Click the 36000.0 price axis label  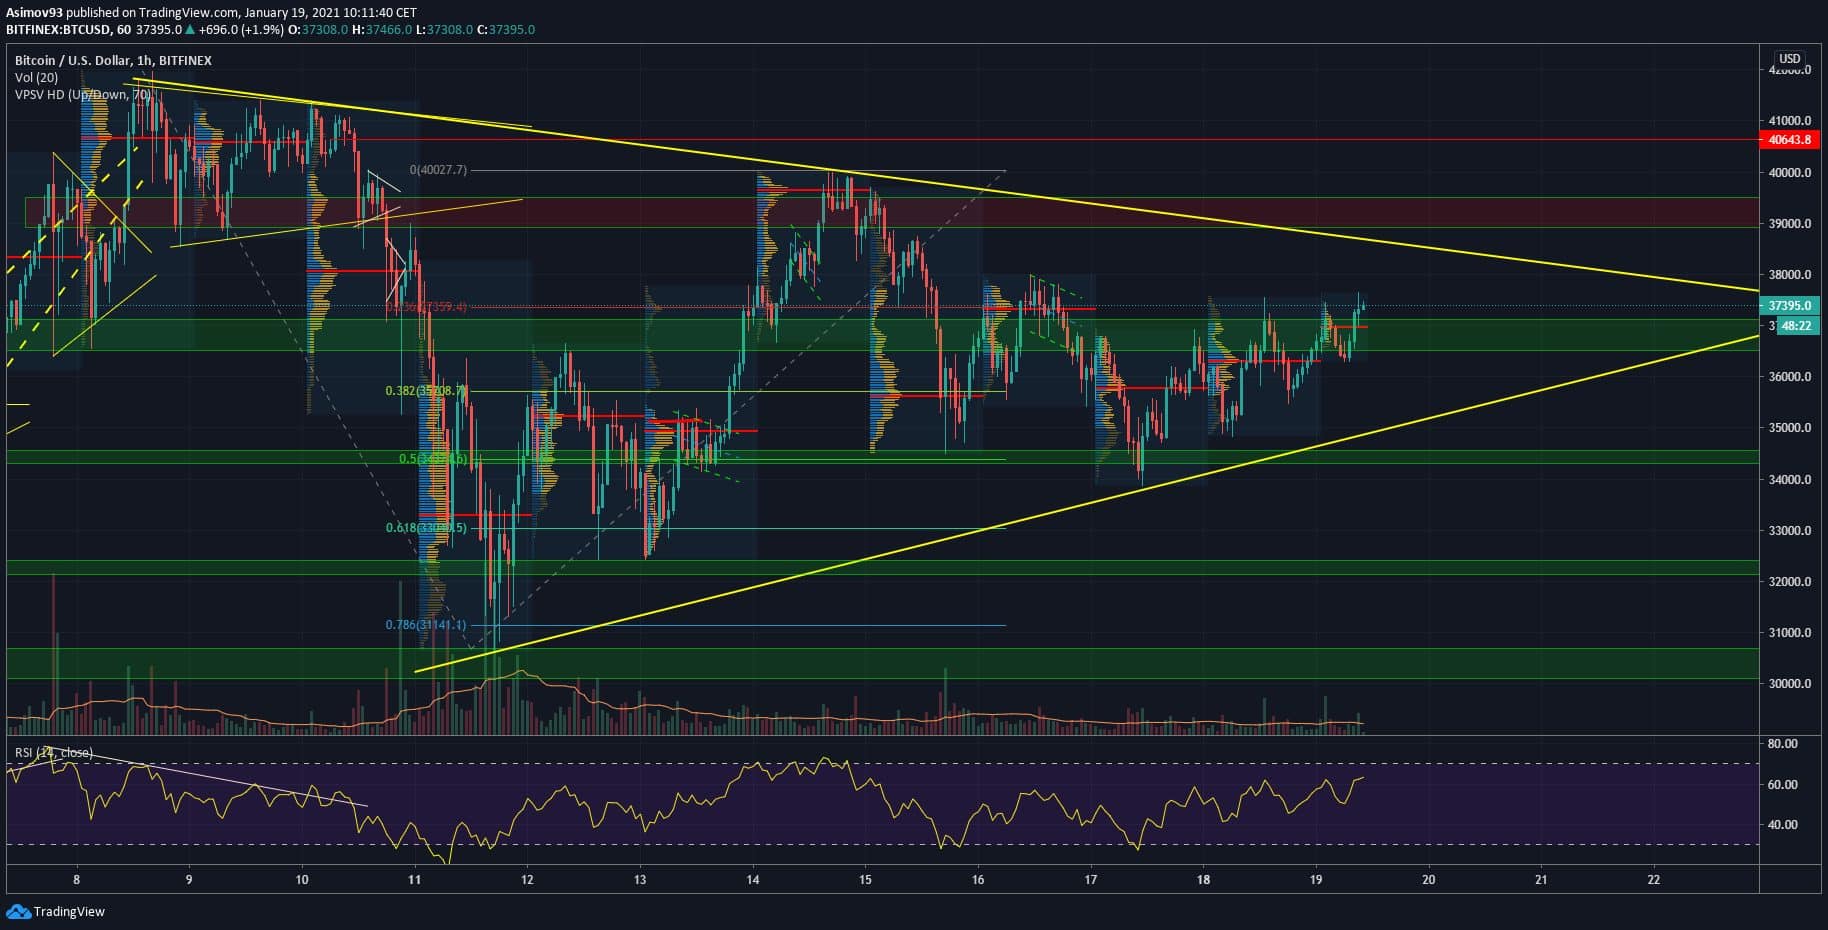pos(1790,377)
